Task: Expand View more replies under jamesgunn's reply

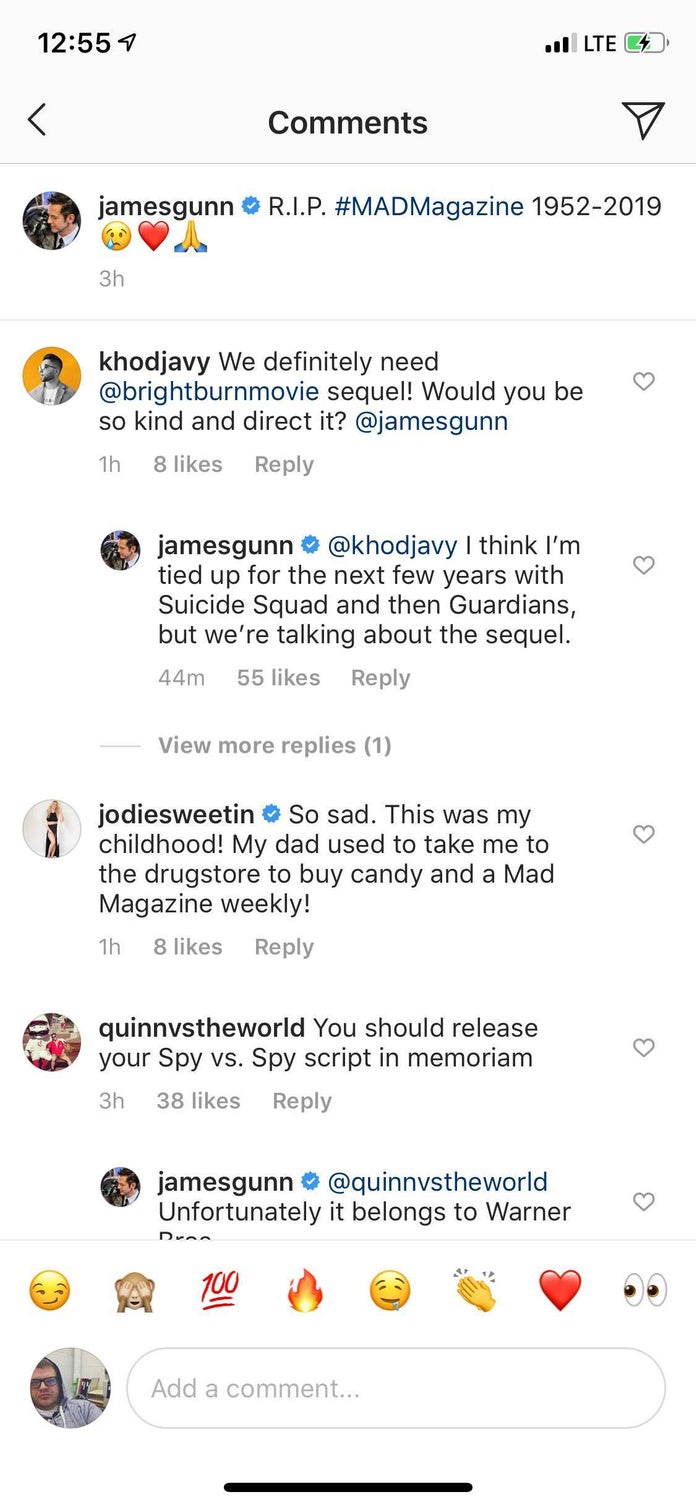Action: (x=274, y=746)
